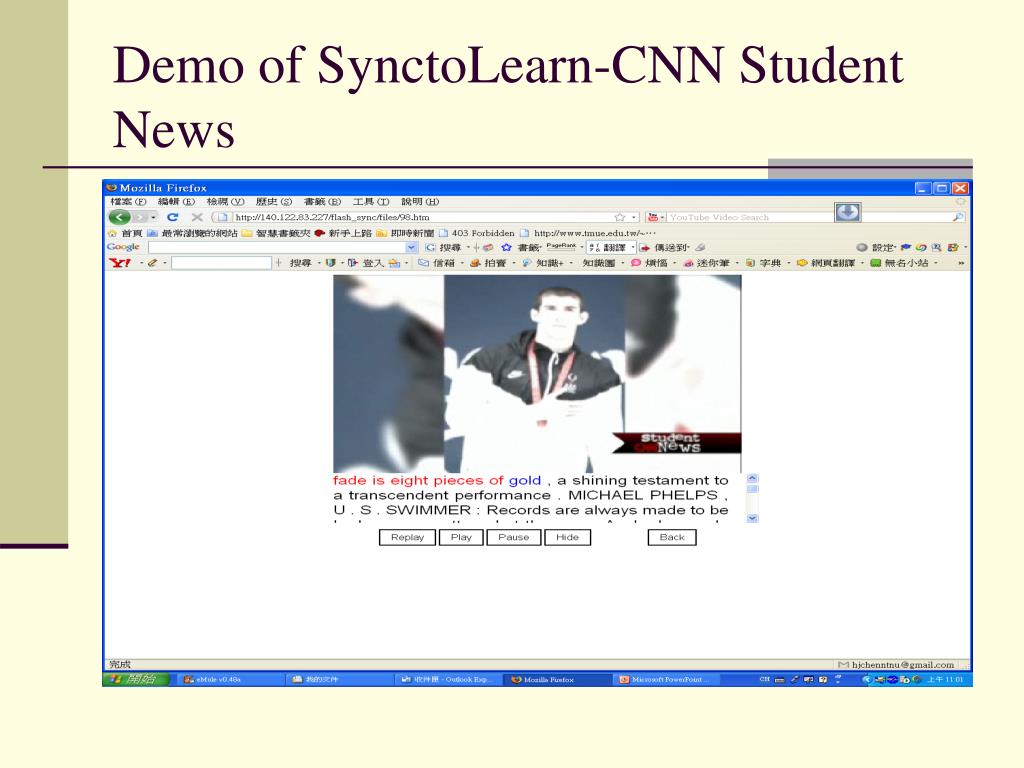
Task: Open the 知識+ toolbar button
Action: pyautogui.click(x=543, y=263)
